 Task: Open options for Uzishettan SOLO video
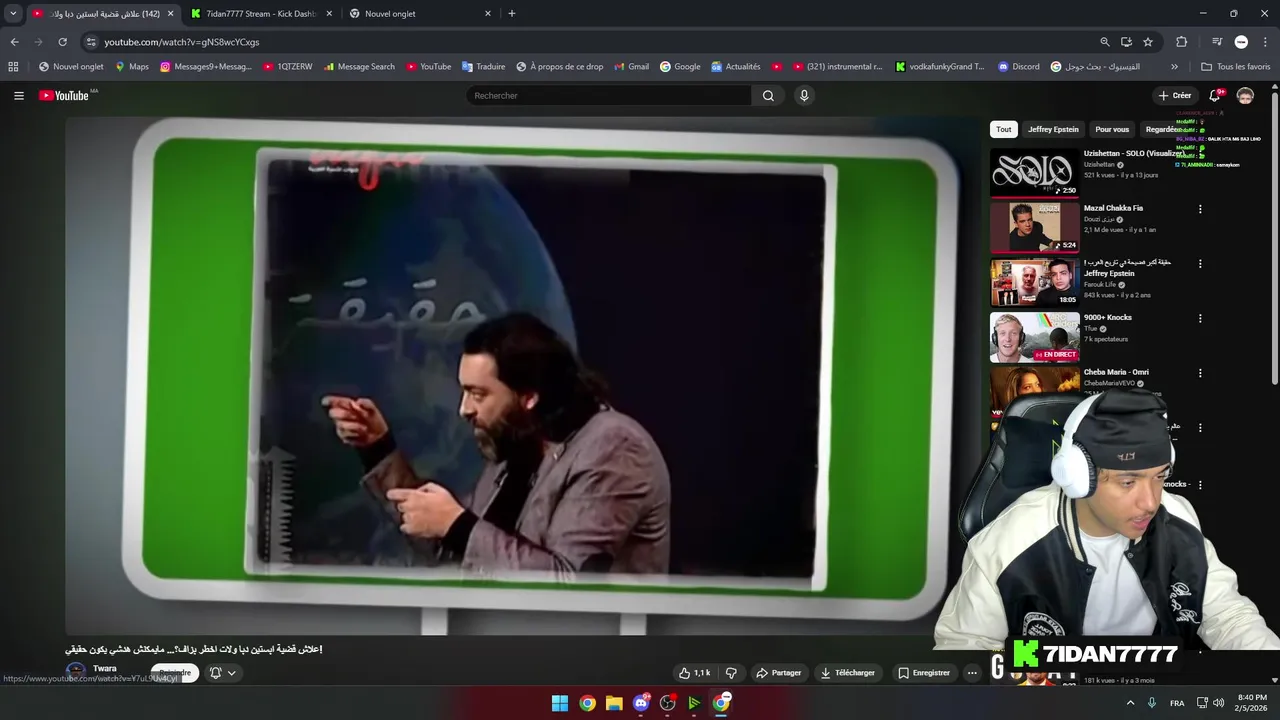[x=1200, y=155]
